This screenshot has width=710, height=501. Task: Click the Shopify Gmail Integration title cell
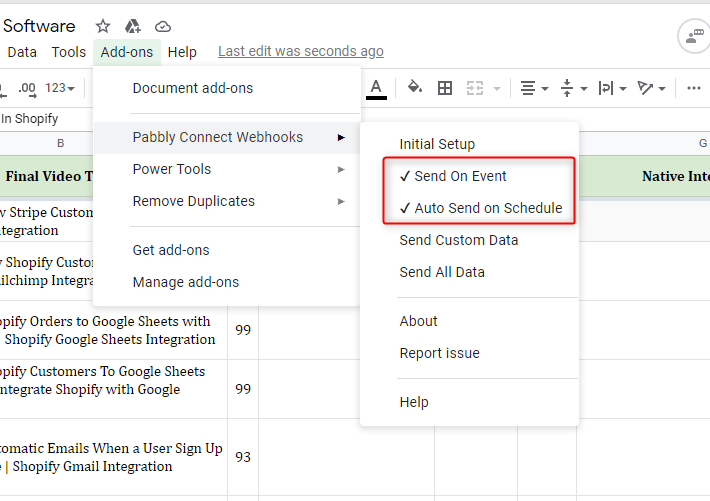(x=113, y=457)
